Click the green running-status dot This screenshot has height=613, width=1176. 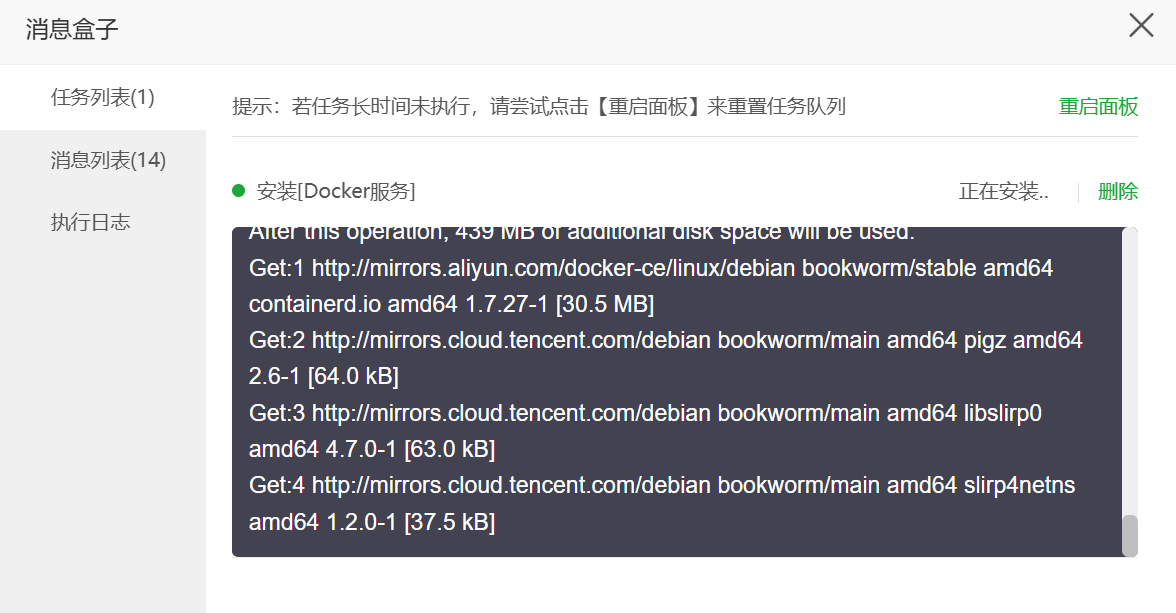[x=236, y=191]
